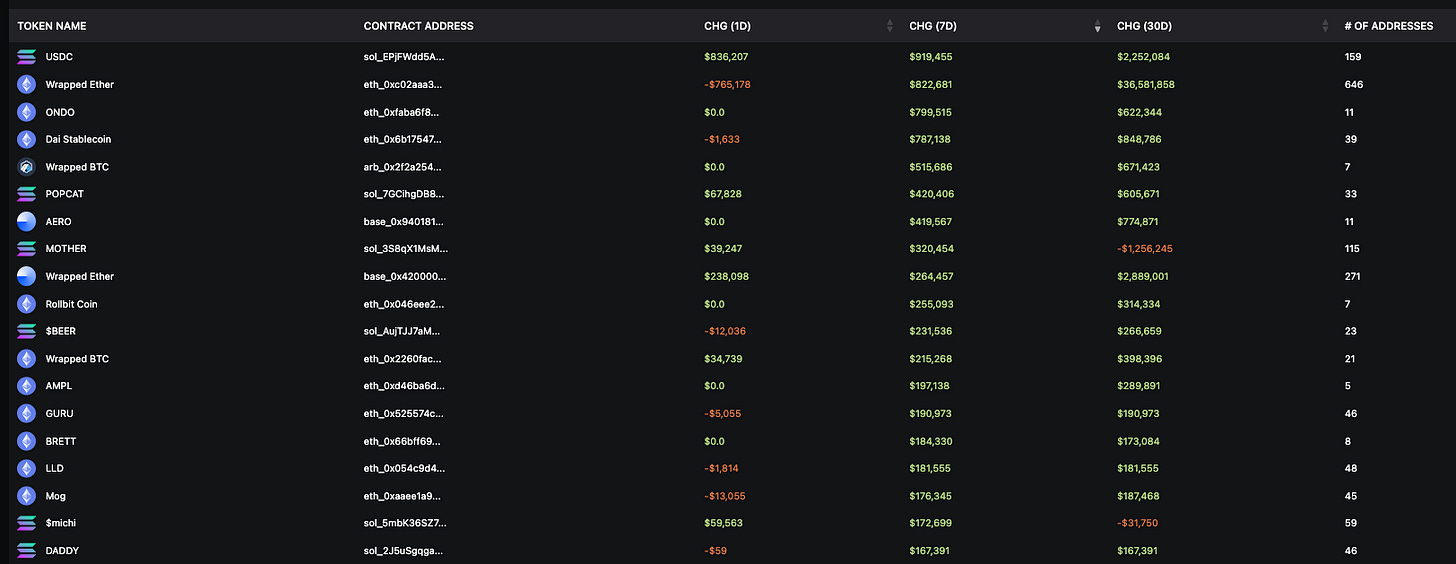Click the Base chain icon beside AERO
Viewport: 1456px width, 564px height.
(26, 222)
